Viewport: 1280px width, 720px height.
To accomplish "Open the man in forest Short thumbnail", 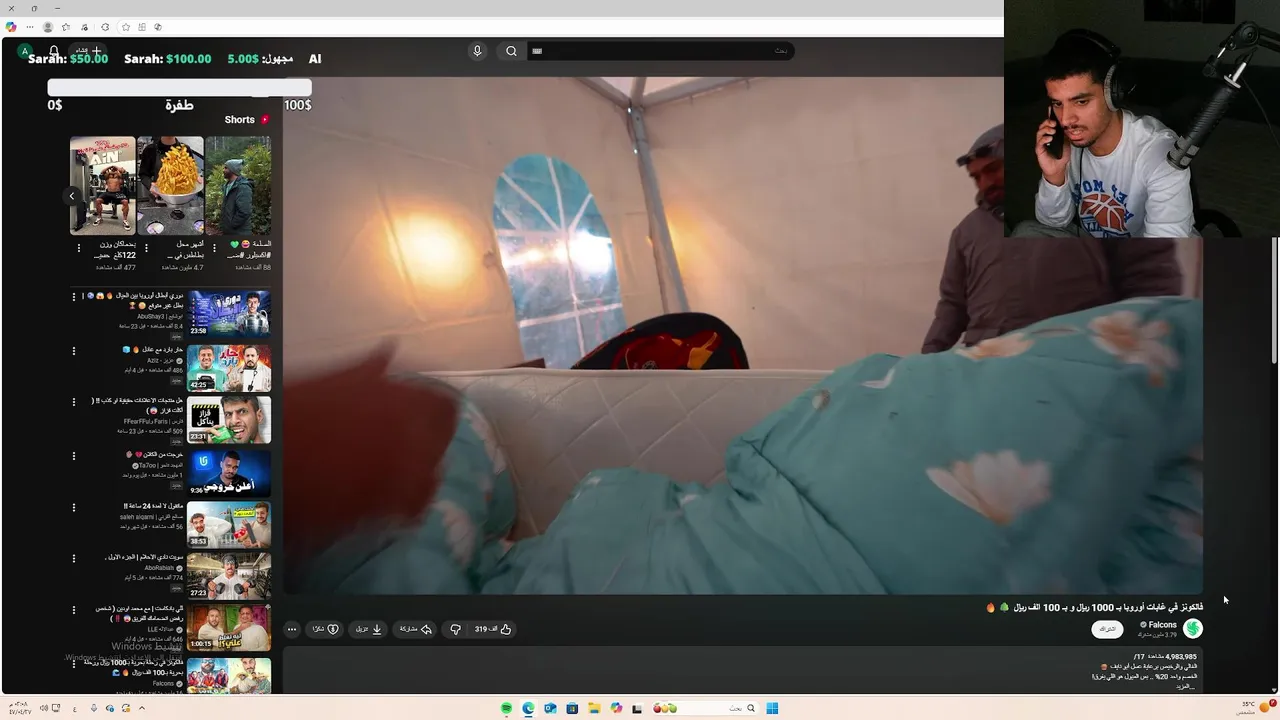I will [x=238, y=186].
